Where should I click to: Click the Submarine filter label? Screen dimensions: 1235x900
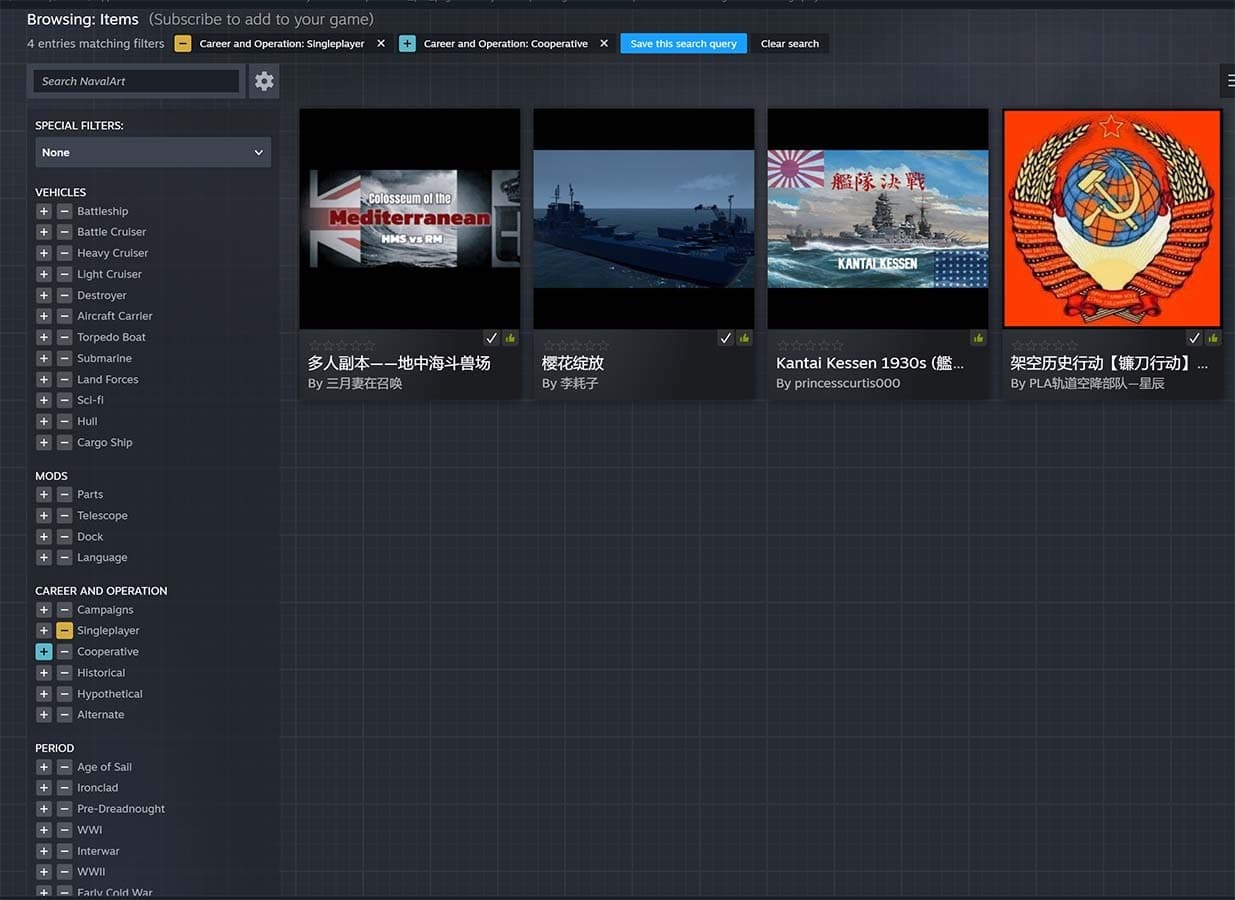pyautogui.click(x=105, y=358)
